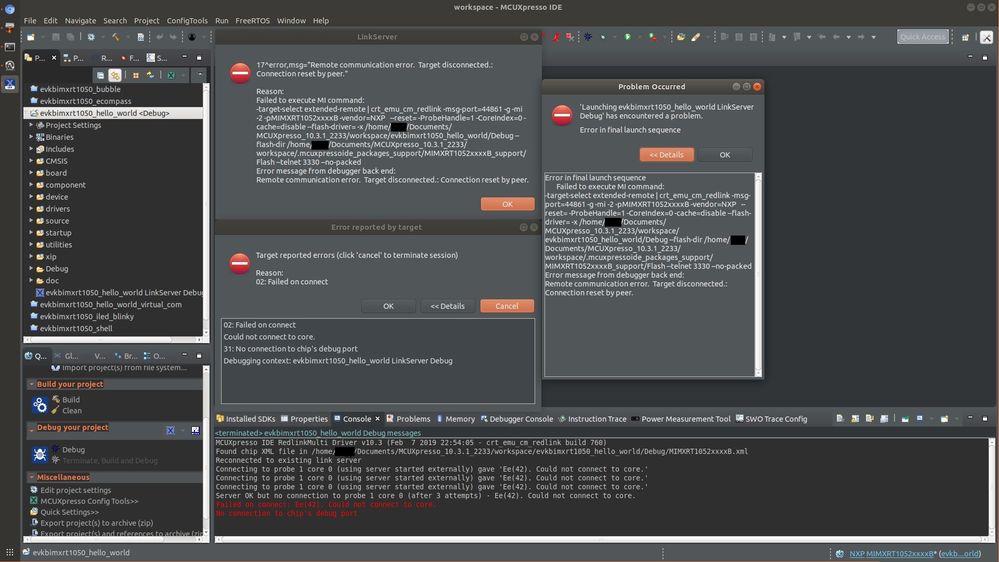
Task: Collapse Details in Problem Occurred dialog
Action: coord(666,155)
